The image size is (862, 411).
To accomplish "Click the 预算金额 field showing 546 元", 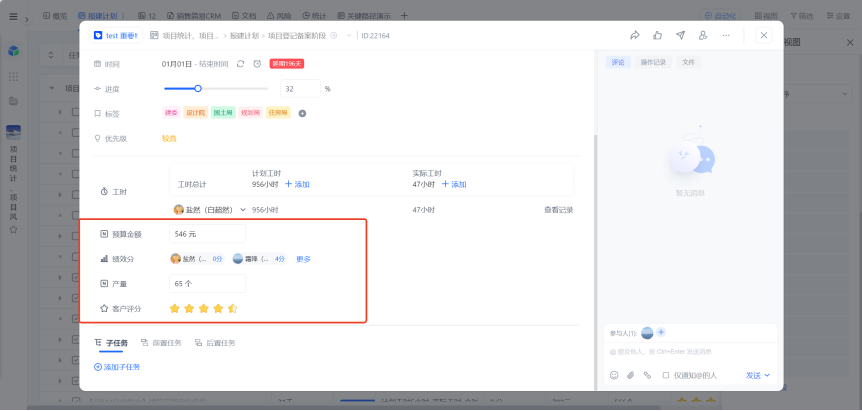I will (207, 234).
